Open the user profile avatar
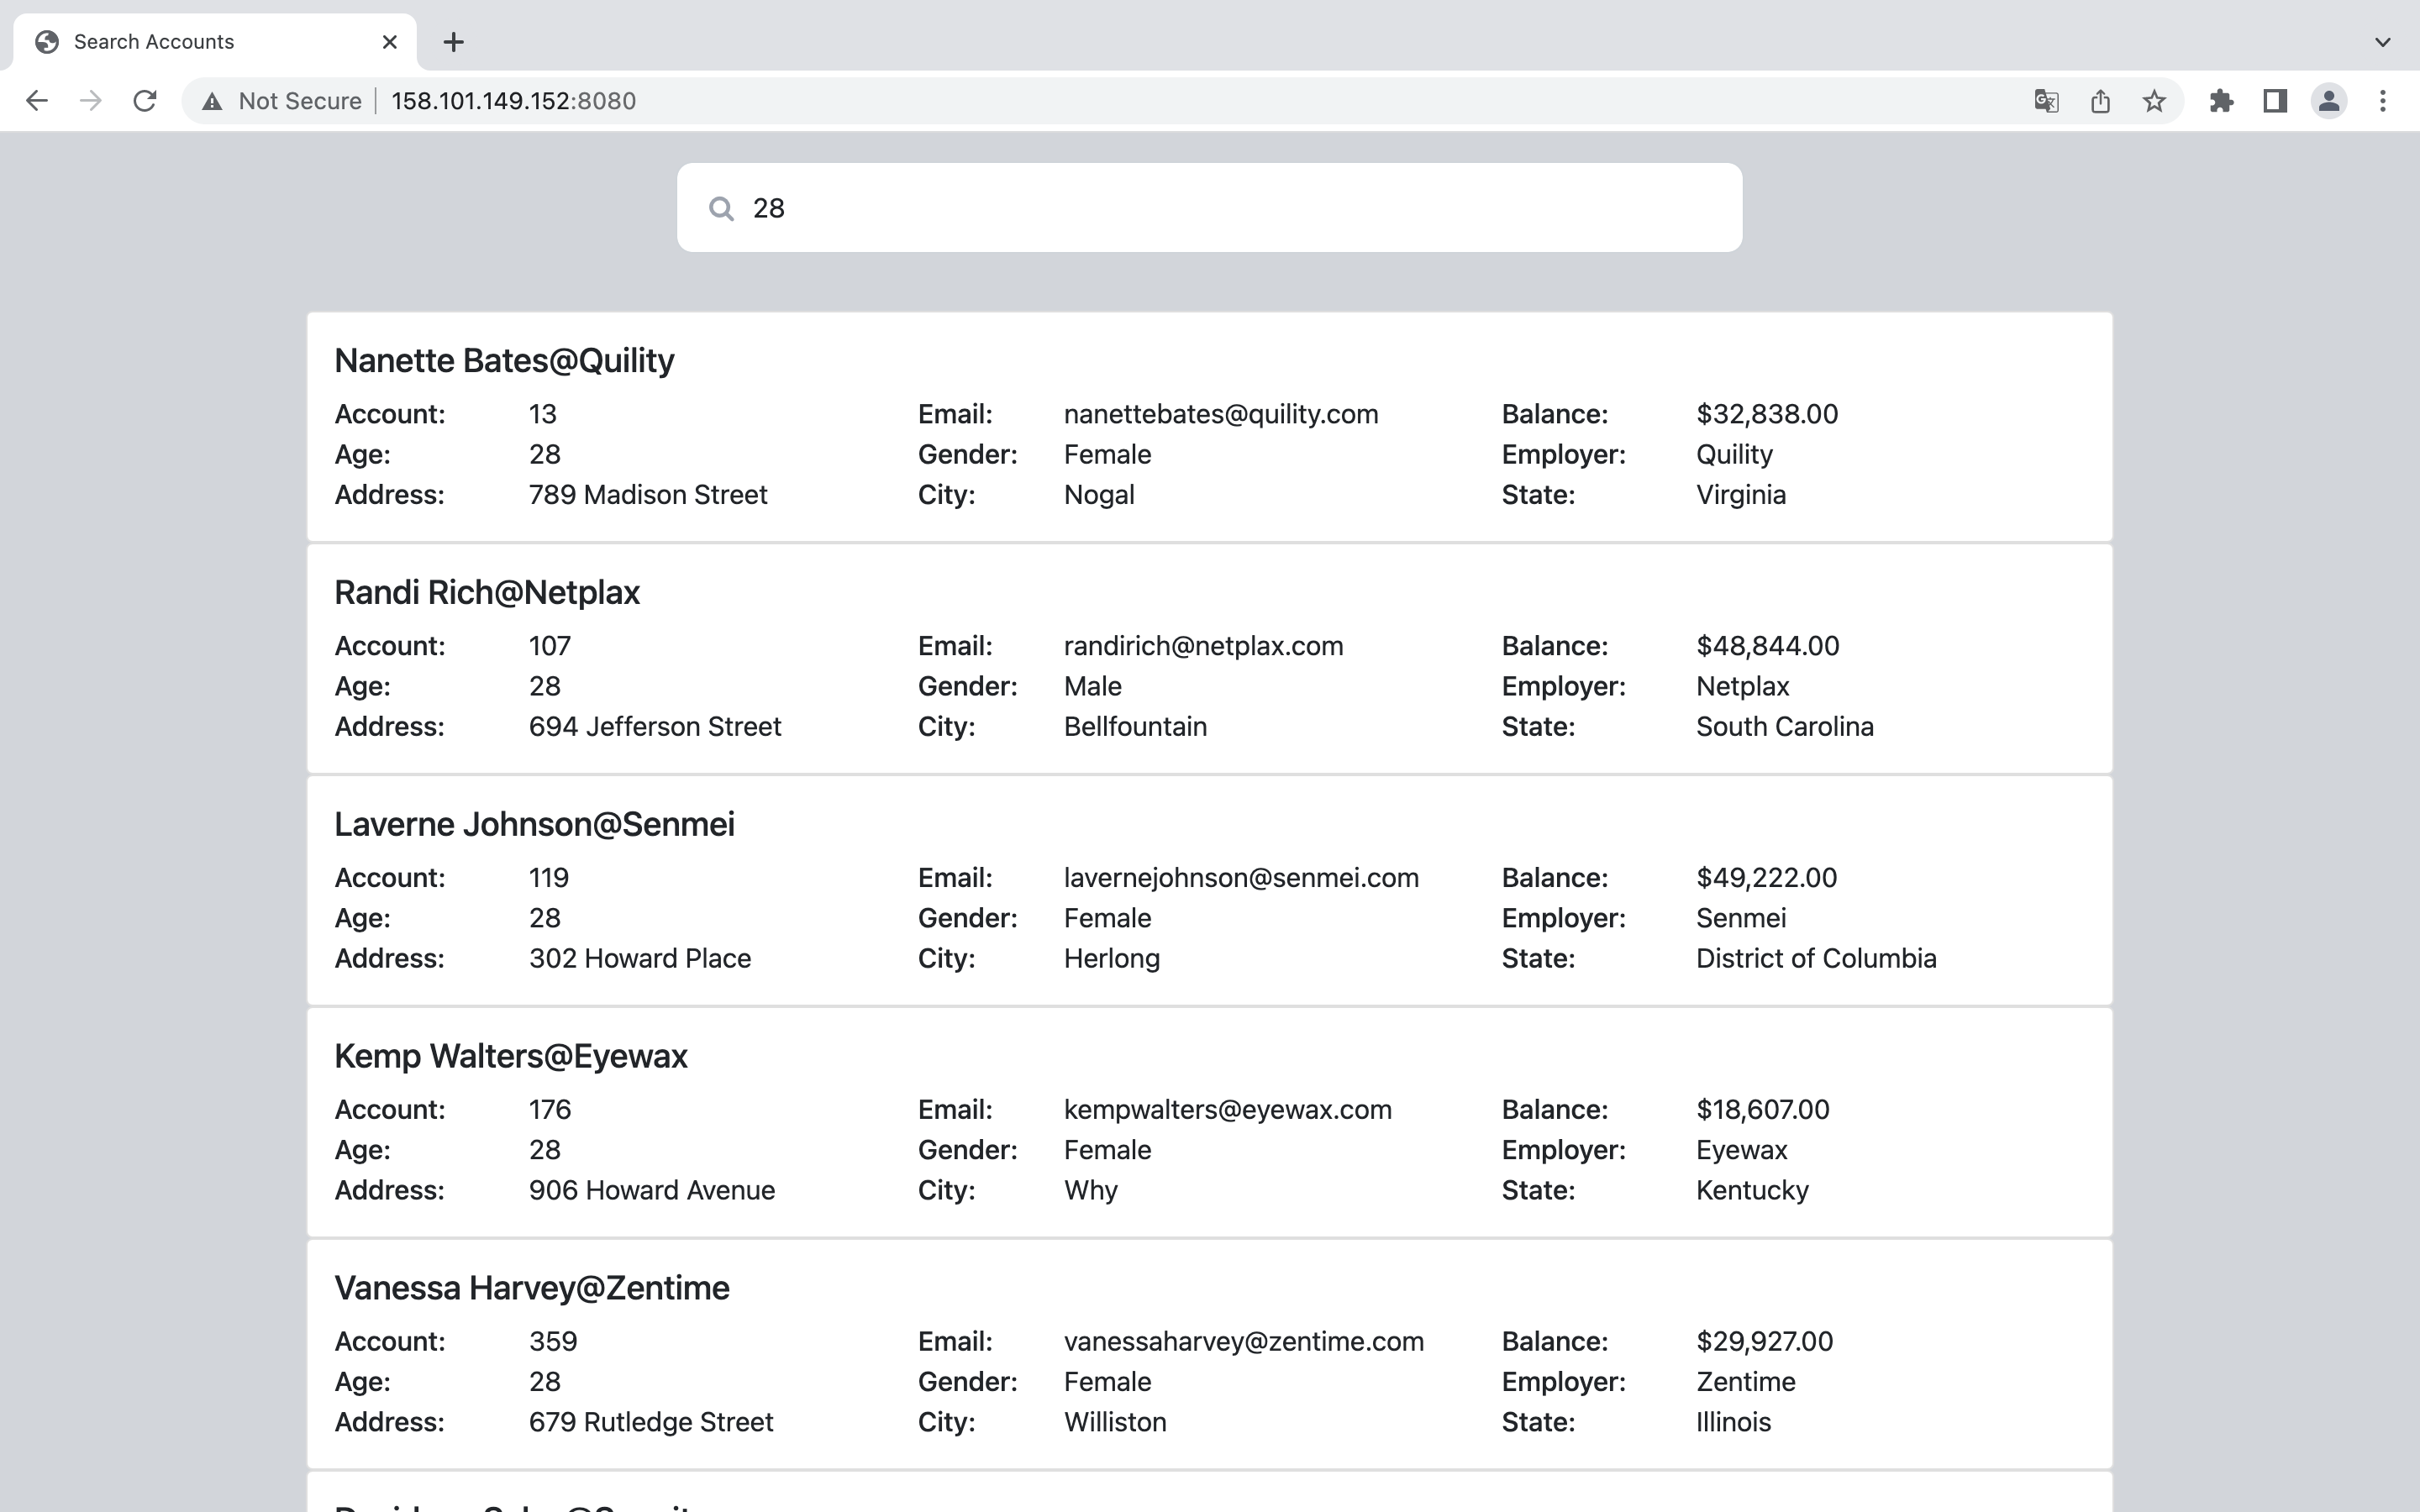Image resolution: width=2420 pixels, height=1512 pixels. [2329, 101]
